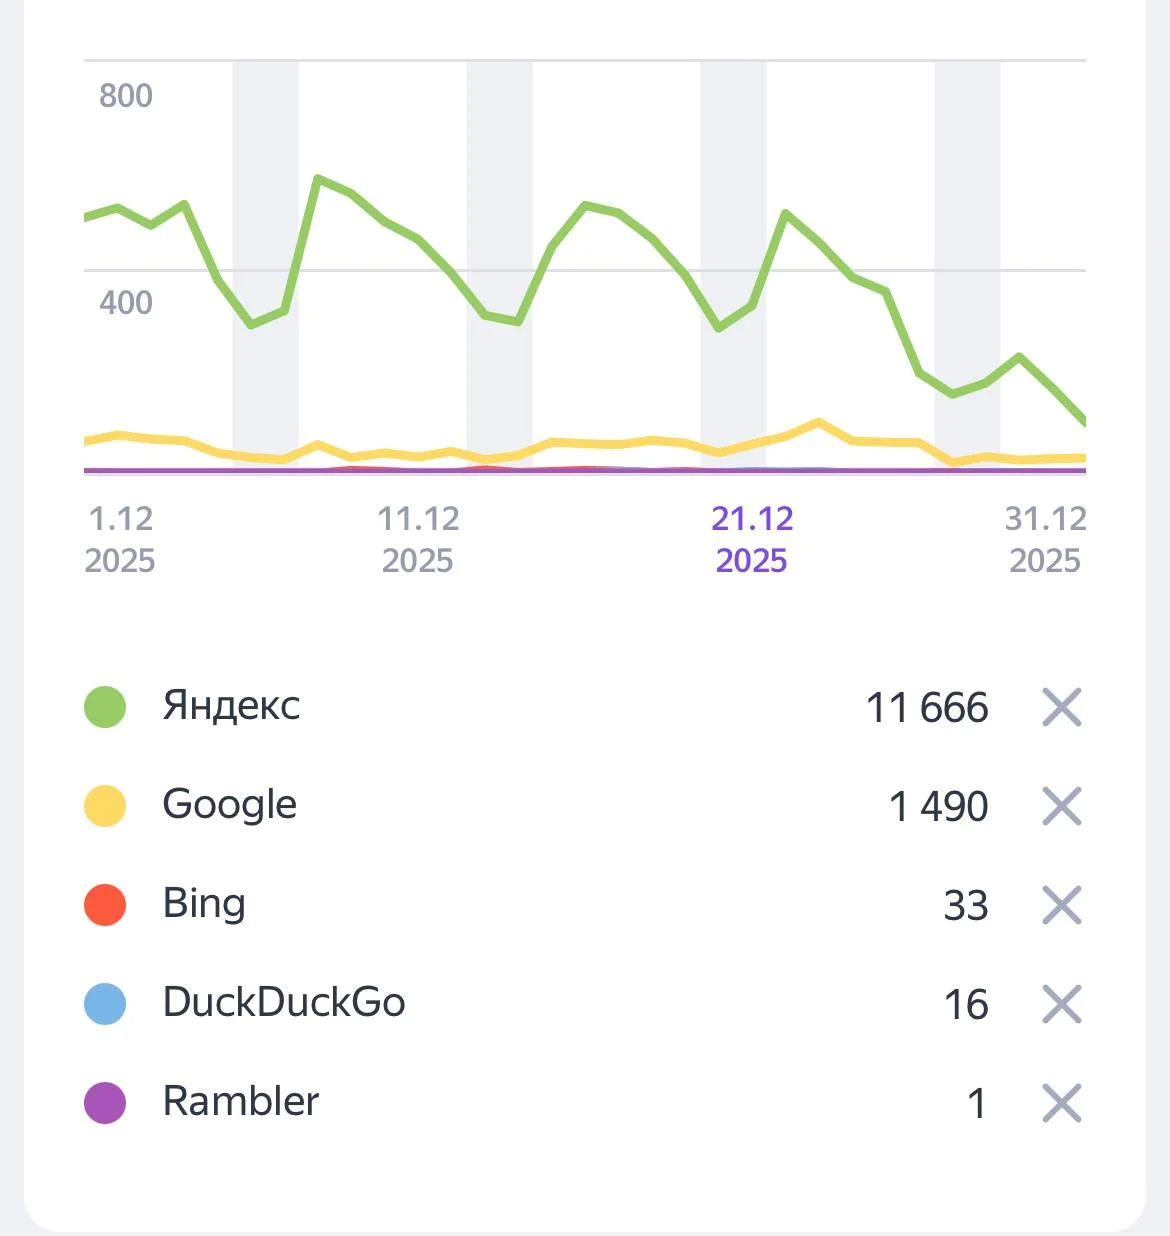The width and height of the screenshot is (1170, 1236).
Task: Select the Google legend label
Action: point(230,805)
